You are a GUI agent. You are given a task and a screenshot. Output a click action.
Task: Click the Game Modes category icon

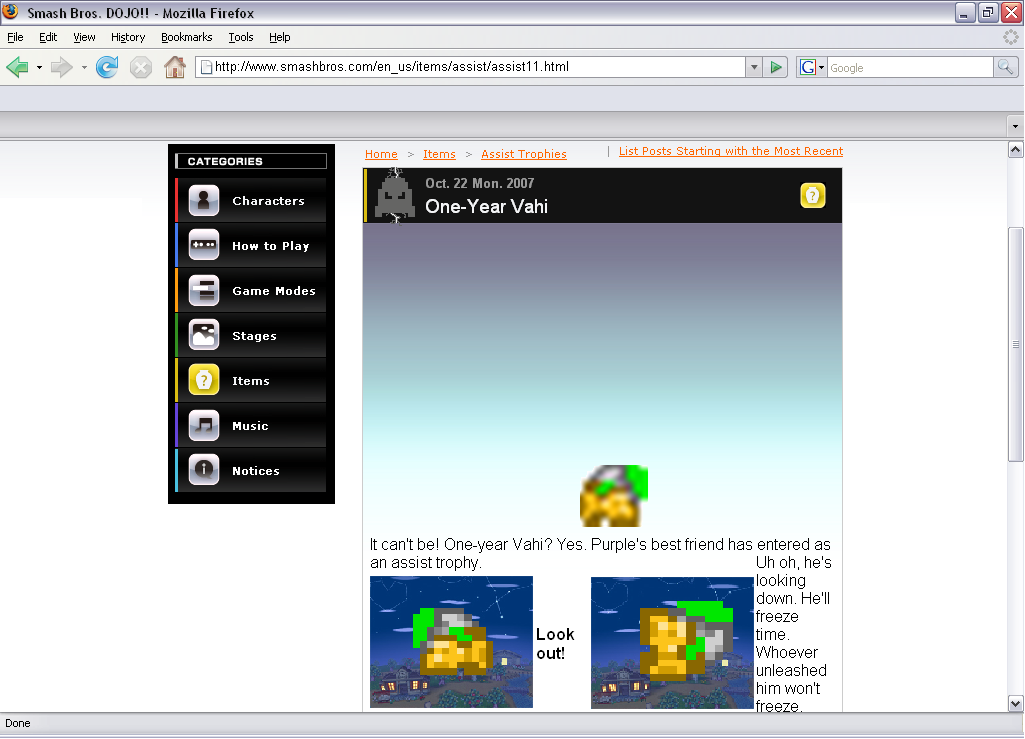tap(204, 290)
